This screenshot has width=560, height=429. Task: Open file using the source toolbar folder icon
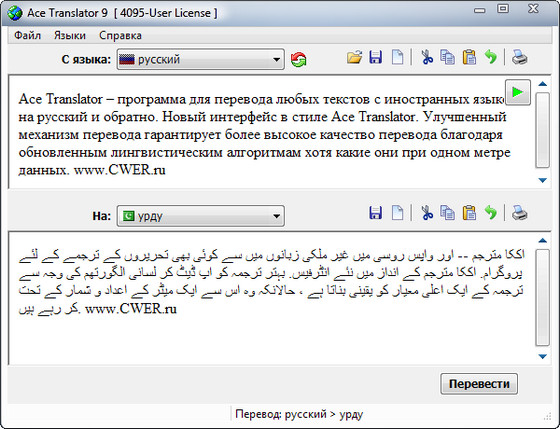354,57
